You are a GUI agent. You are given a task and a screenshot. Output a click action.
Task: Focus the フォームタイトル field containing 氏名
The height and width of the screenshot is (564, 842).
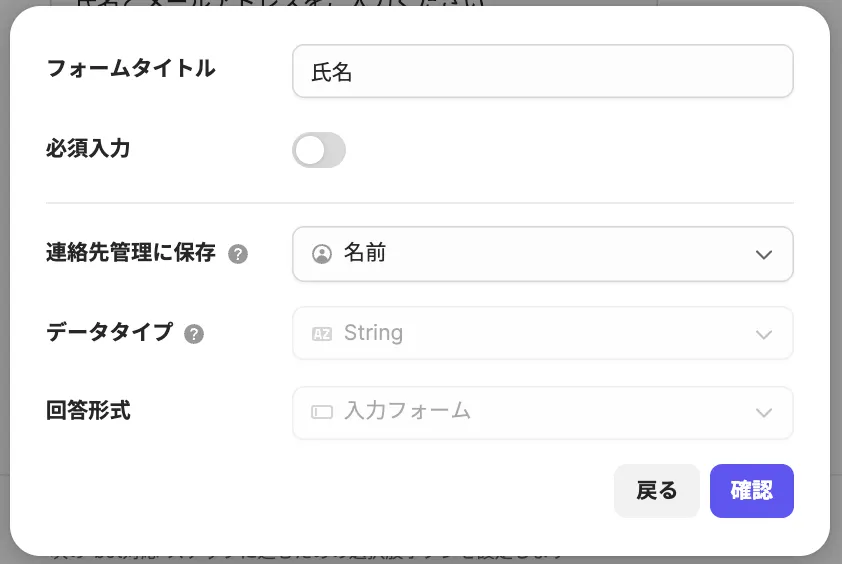click(542, 72)
